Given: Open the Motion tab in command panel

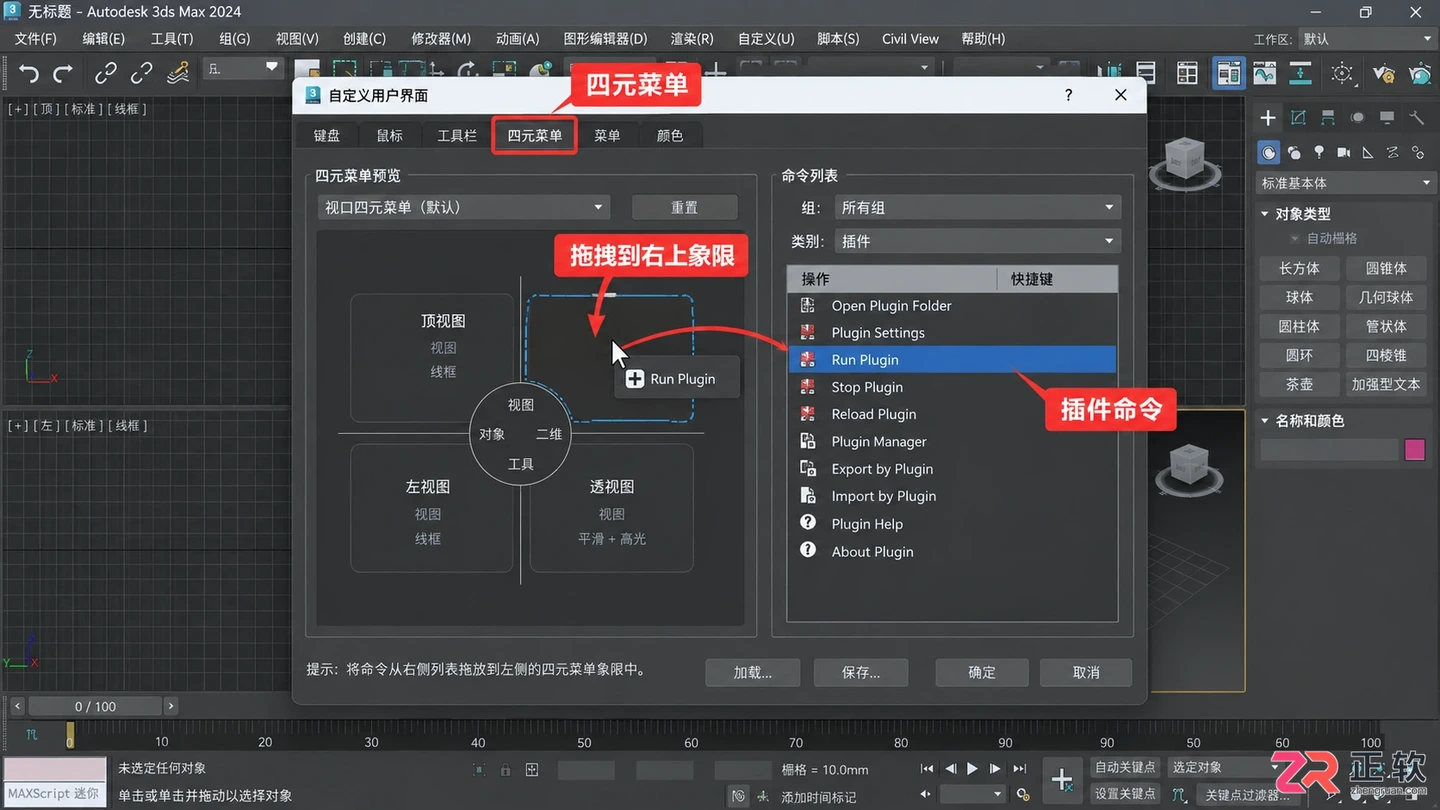Looking at the screenshot, I should coord(1357,117).
